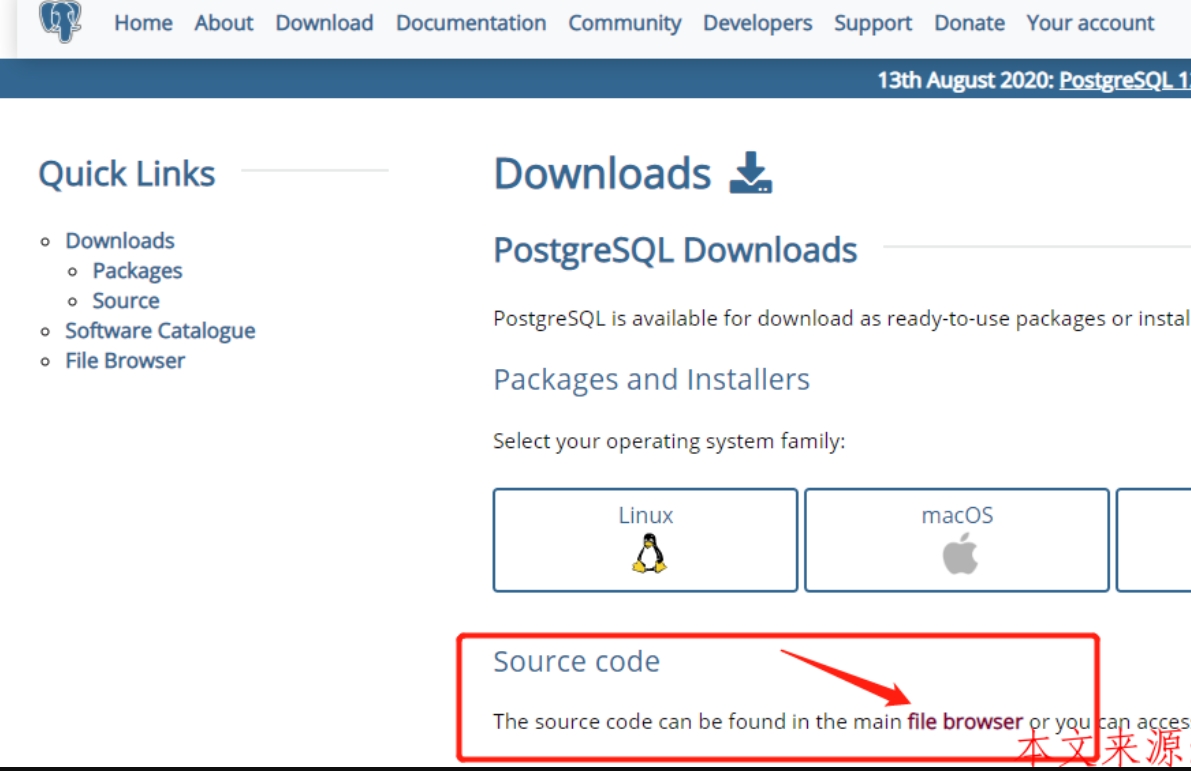The image size is (1191, 771).
Task: Click the Source code heading
Action: tap(577, 662)
